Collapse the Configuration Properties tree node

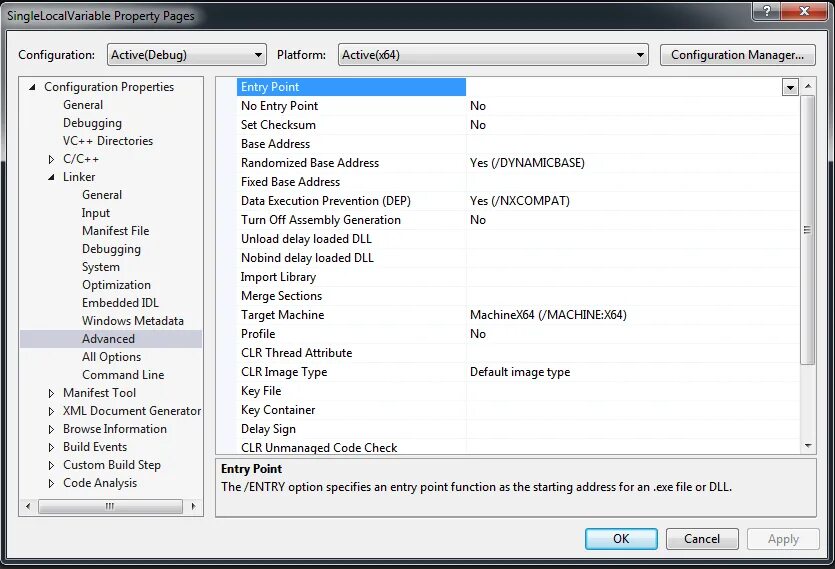click(32, 87)
